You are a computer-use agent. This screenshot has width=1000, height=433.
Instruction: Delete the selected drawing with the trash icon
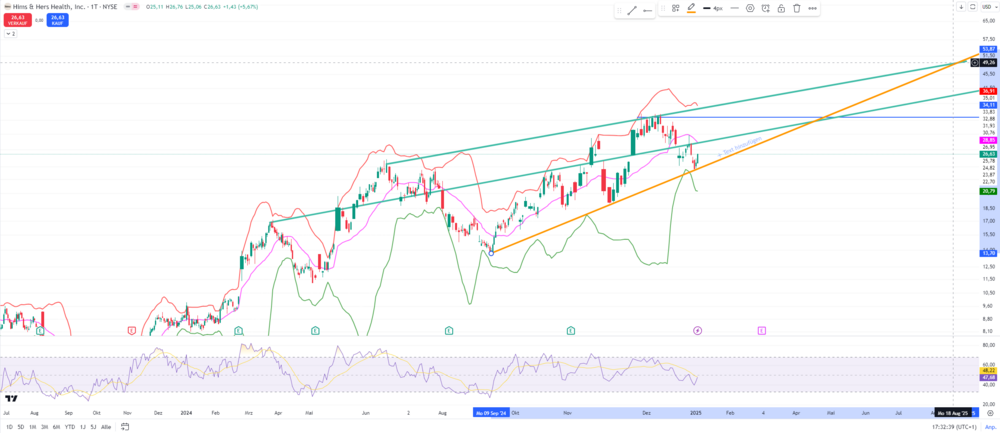[797, 8]
